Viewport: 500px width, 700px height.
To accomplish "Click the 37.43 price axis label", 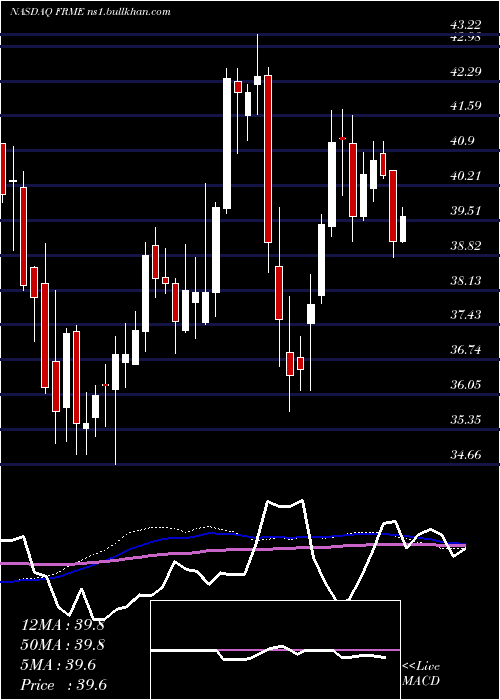I will pyautogui.click(x=465, y=315).
